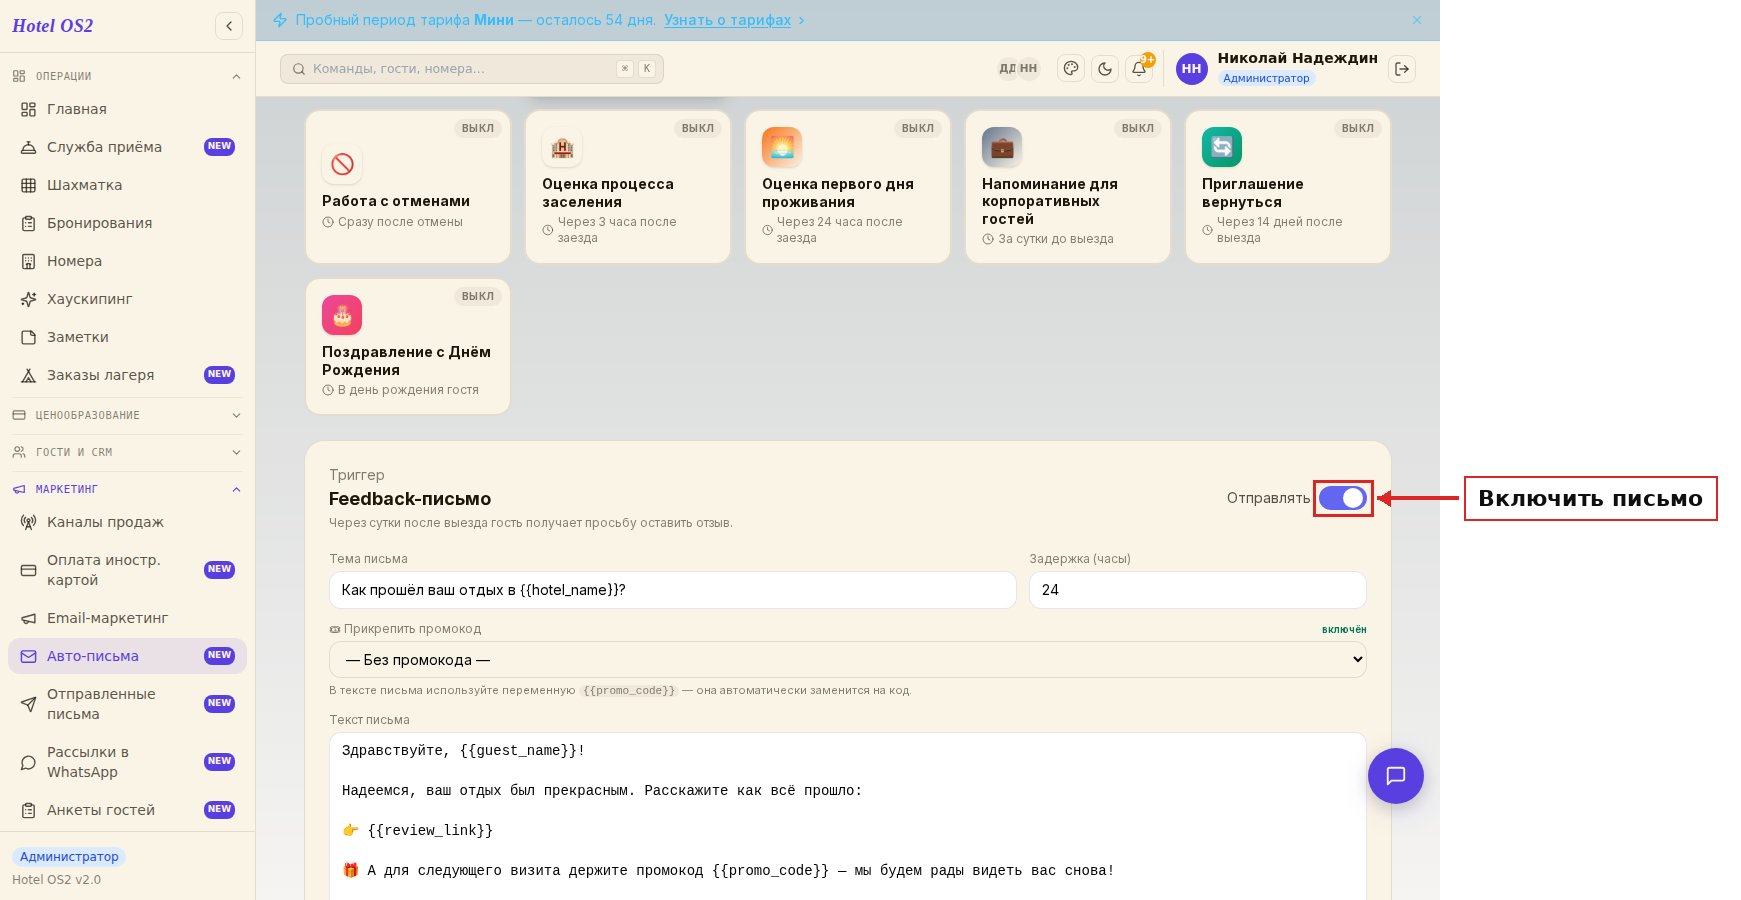Expand the Гости и CRM section
The image size is (1741, 900).
[127, 452]
